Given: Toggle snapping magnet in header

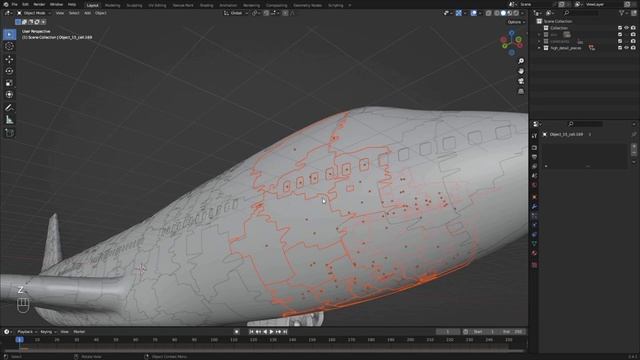Looking at the screenshot, I should point(266,13).
